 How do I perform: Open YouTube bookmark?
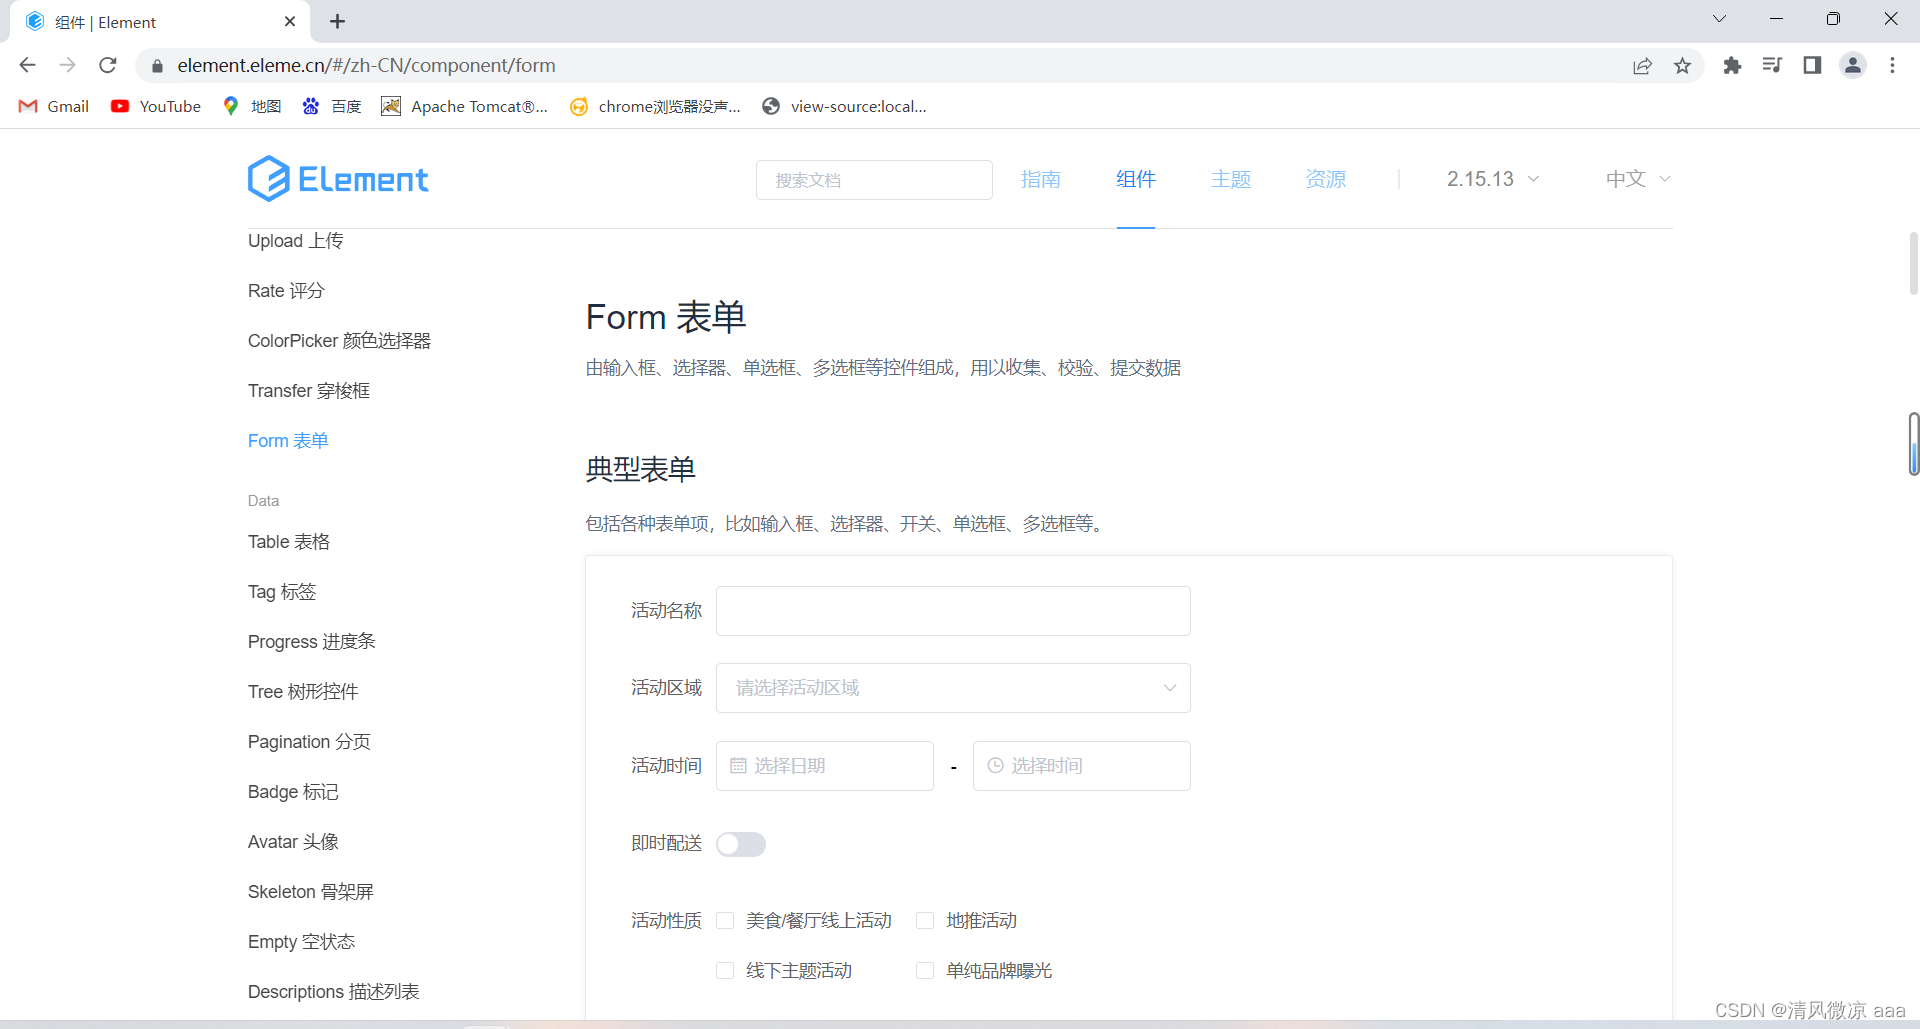156,106
